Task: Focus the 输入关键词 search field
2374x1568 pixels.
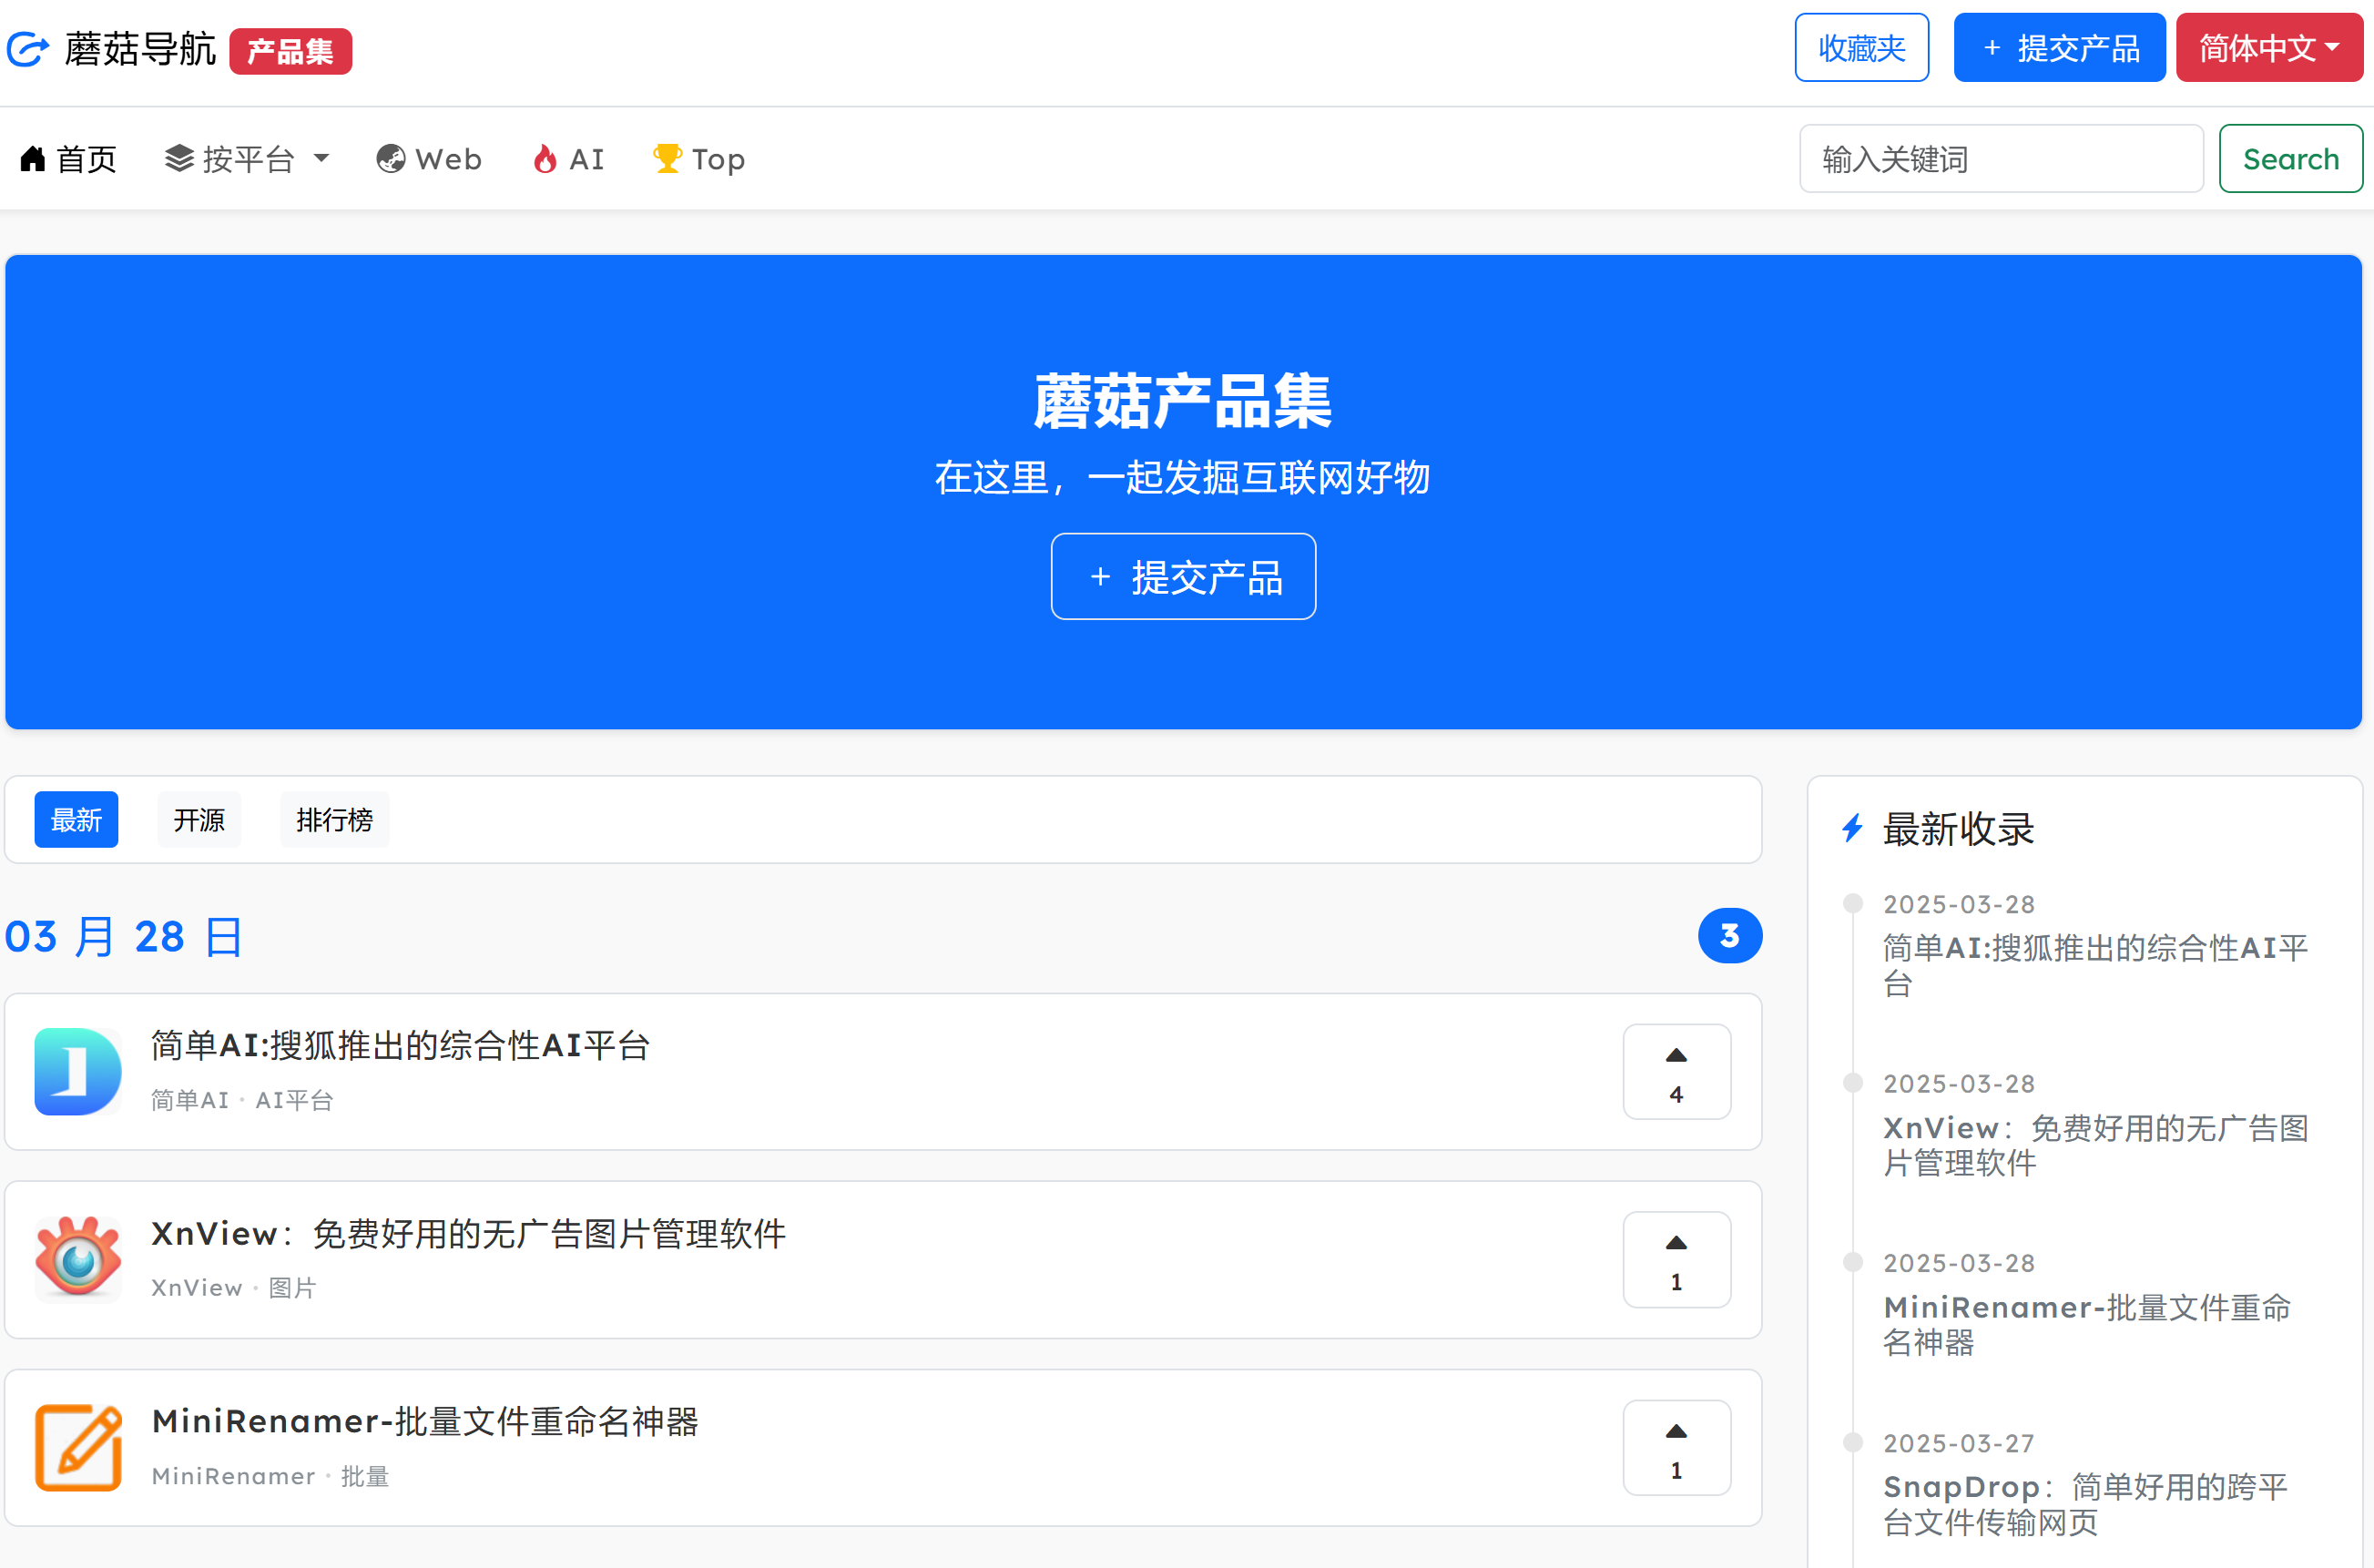Action: (x=2001, y=158)
